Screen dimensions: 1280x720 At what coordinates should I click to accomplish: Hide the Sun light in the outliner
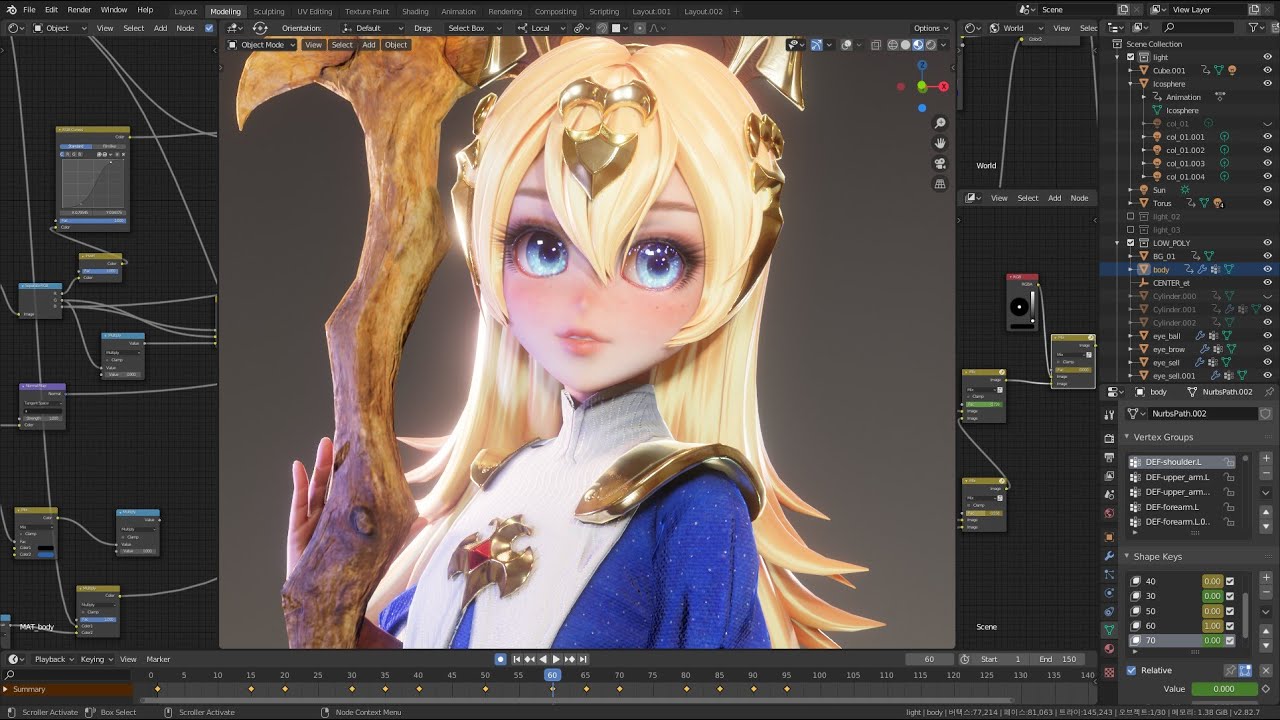point(1267,190)
